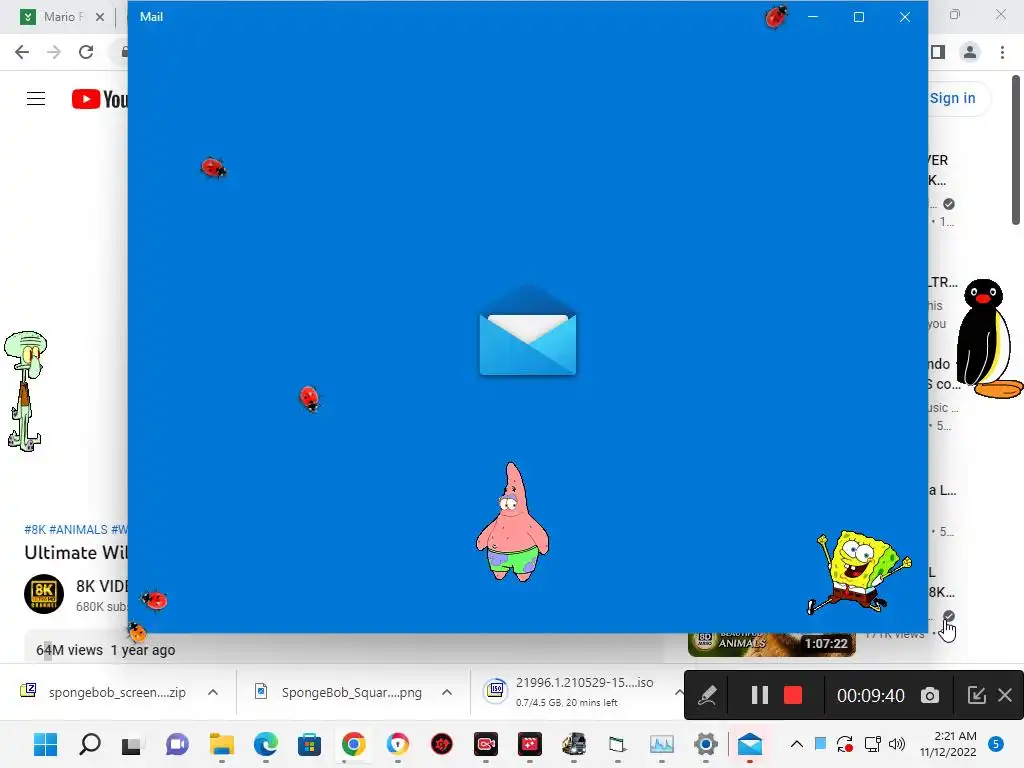Maximize the Mail window
1024x768 pixels.
(x=859, y=17)
